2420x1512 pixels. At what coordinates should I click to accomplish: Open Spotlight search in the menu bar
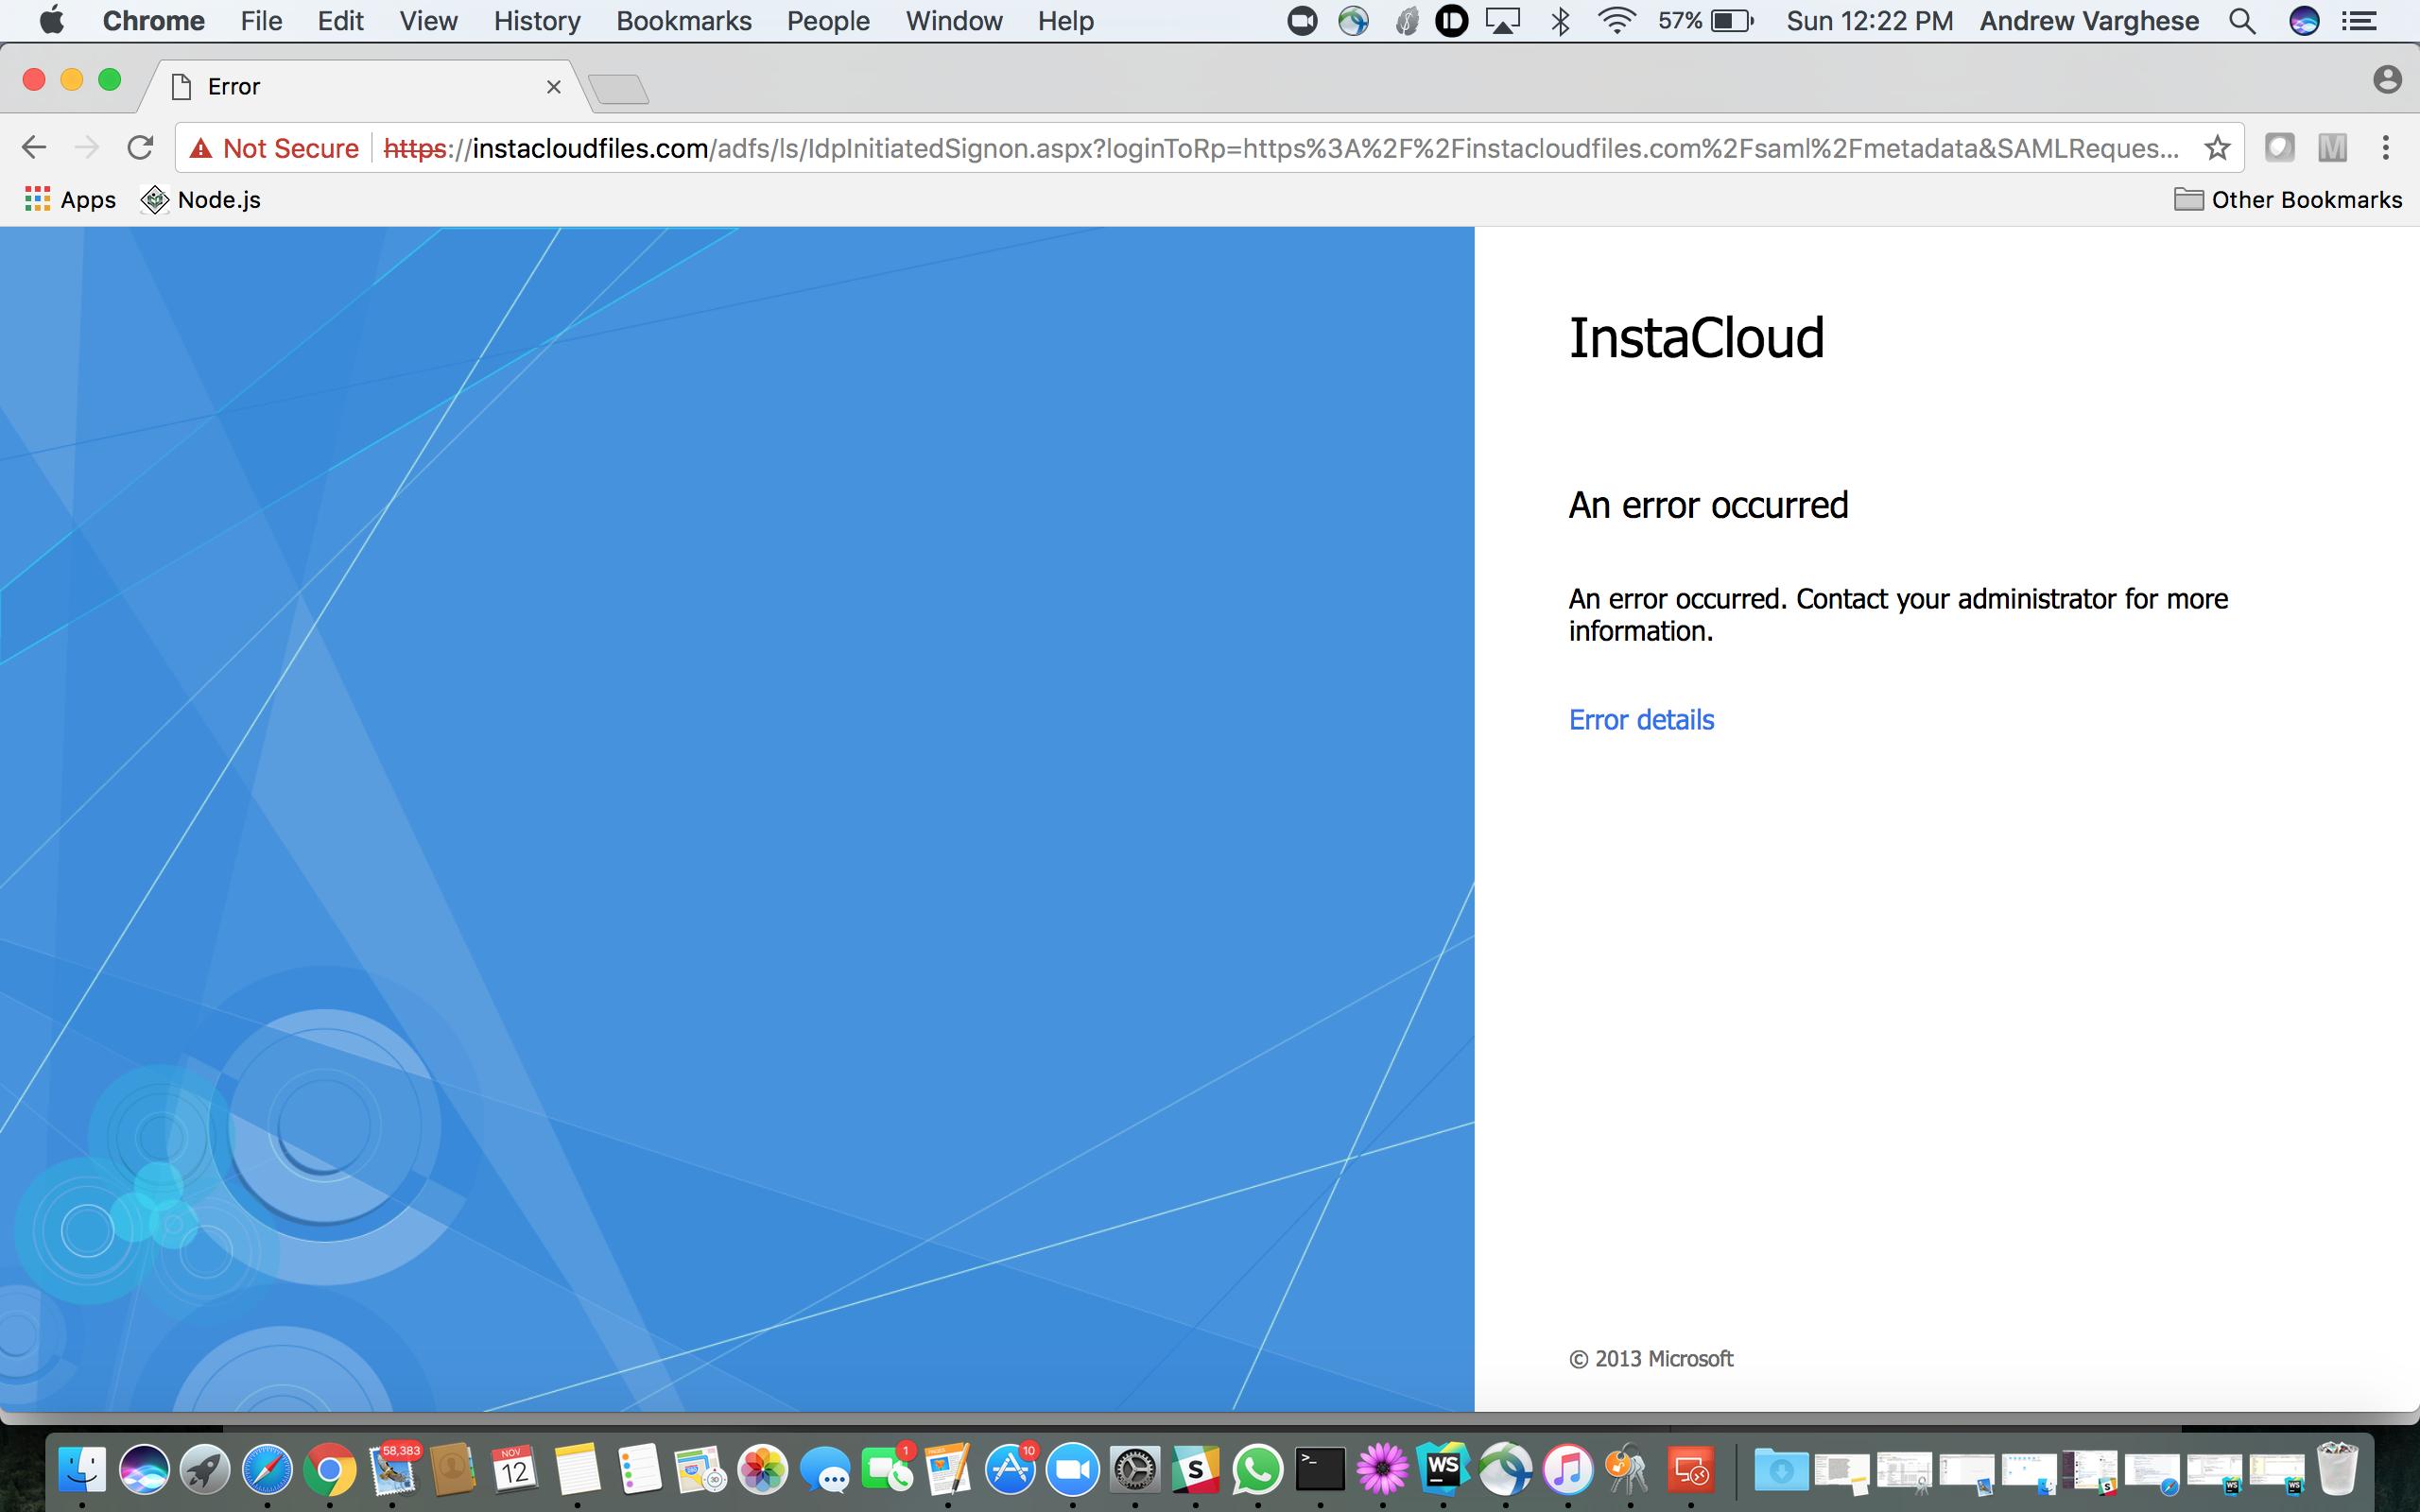2242,21
